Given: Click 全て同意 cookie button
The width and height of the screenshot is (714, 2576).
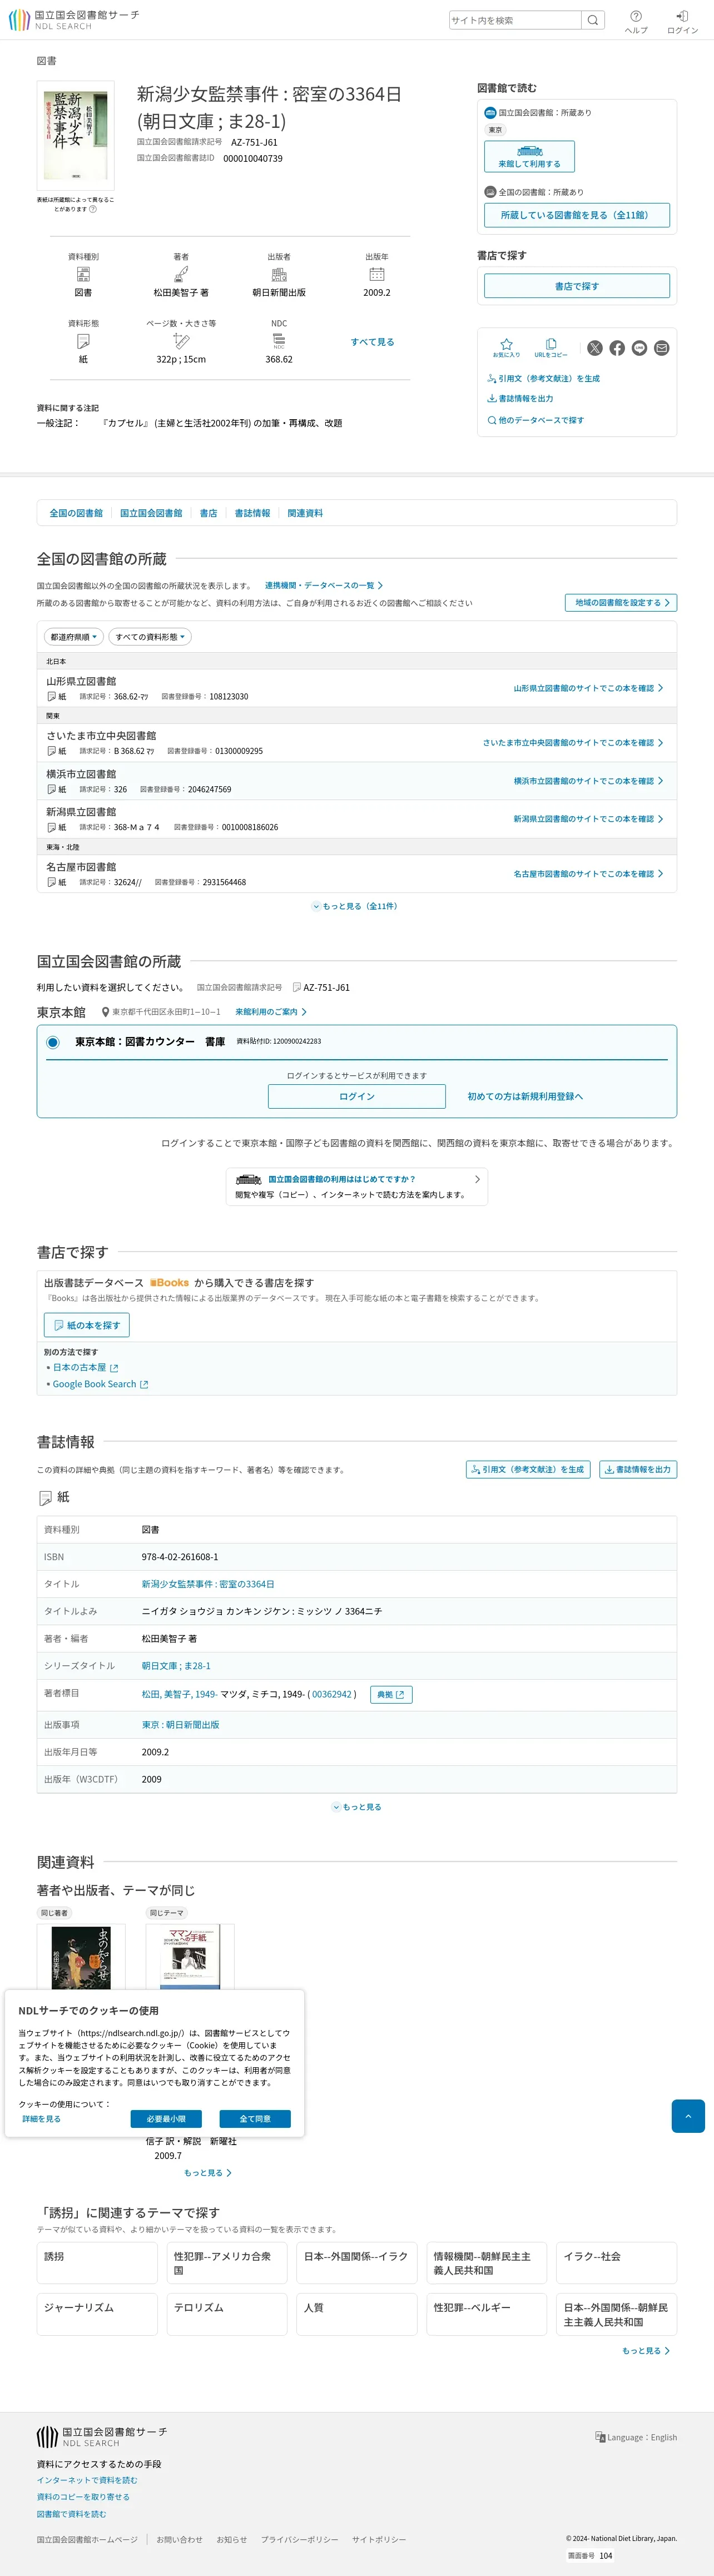Looking at the screenshot, I should [255, 2119].
